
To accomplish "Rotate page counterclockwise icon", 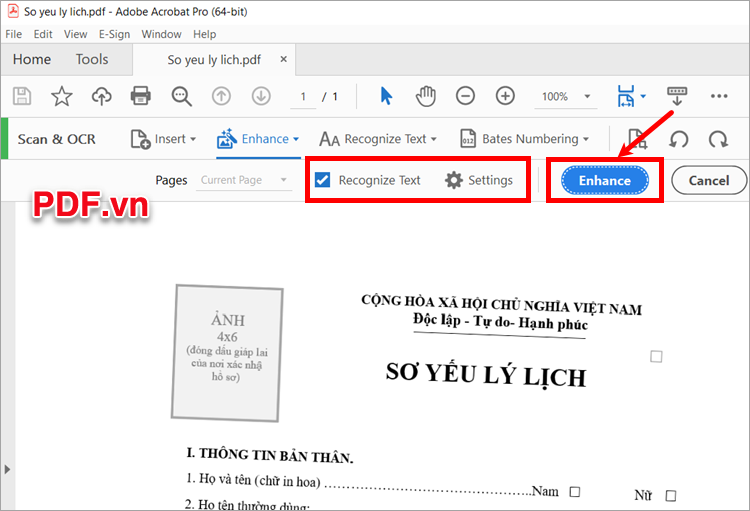I will pos(679,139).
